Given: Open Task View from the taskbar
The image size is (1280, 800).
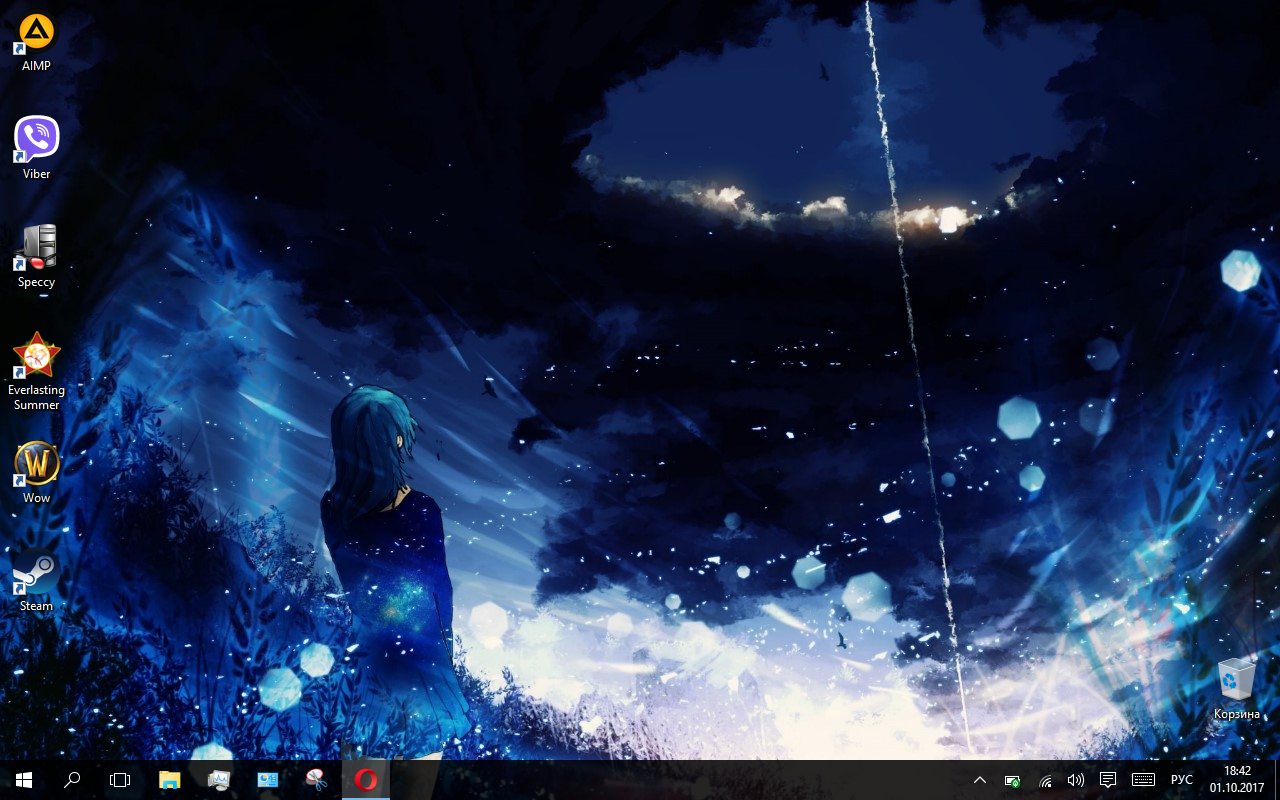Looking at the screenshot, I should 120,780.
